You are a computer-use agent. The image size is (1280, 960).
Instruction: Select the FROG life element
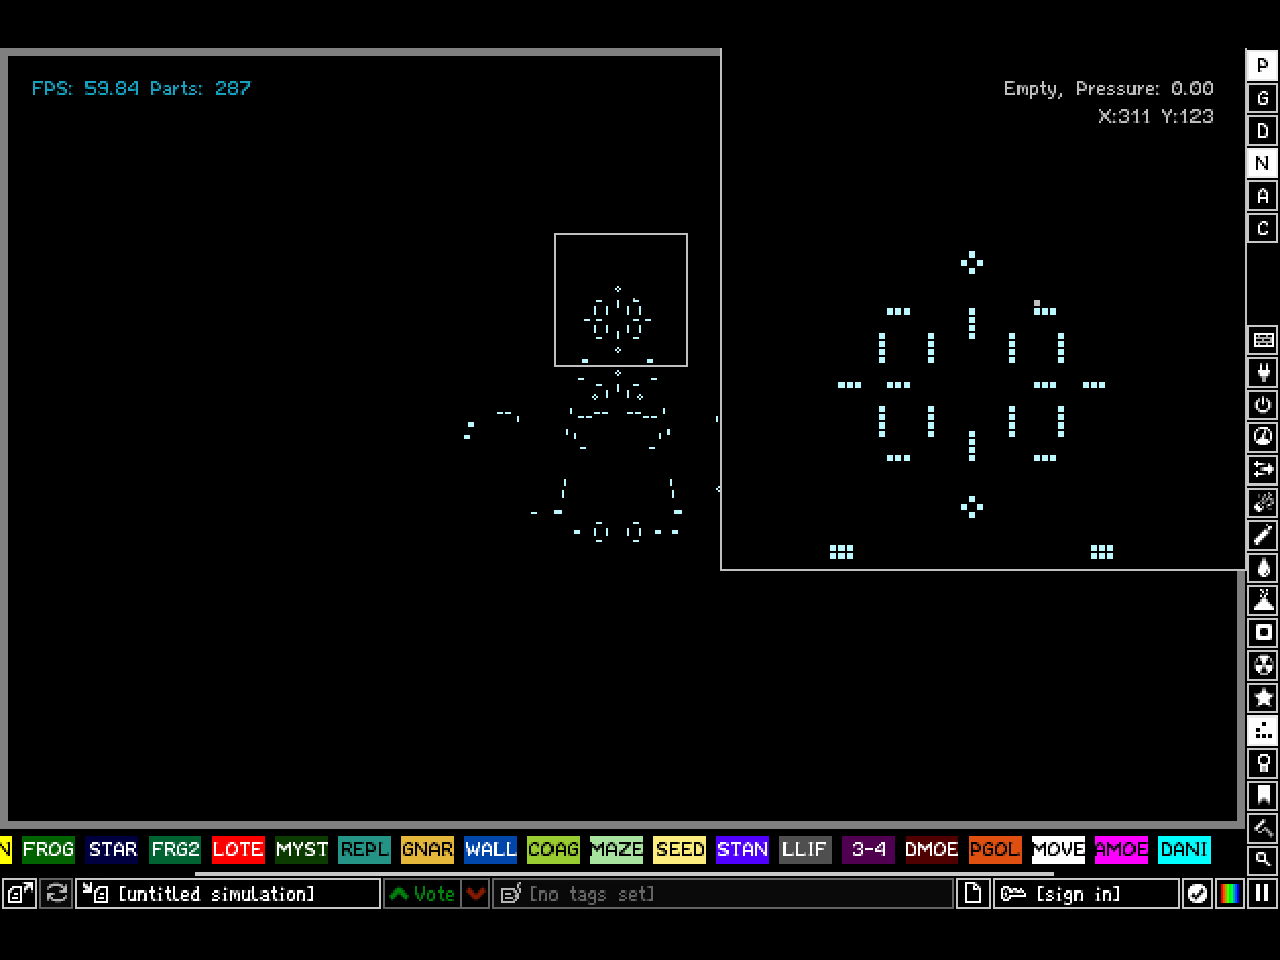tap(48, 849)
